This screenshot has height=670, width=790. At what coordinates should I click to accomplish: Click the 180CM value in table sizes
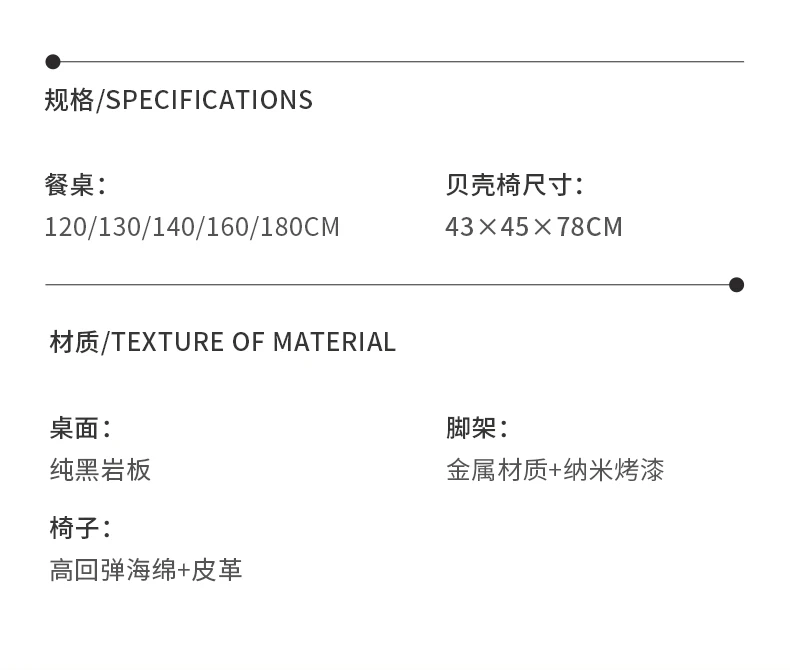click(x=300, y=227)
